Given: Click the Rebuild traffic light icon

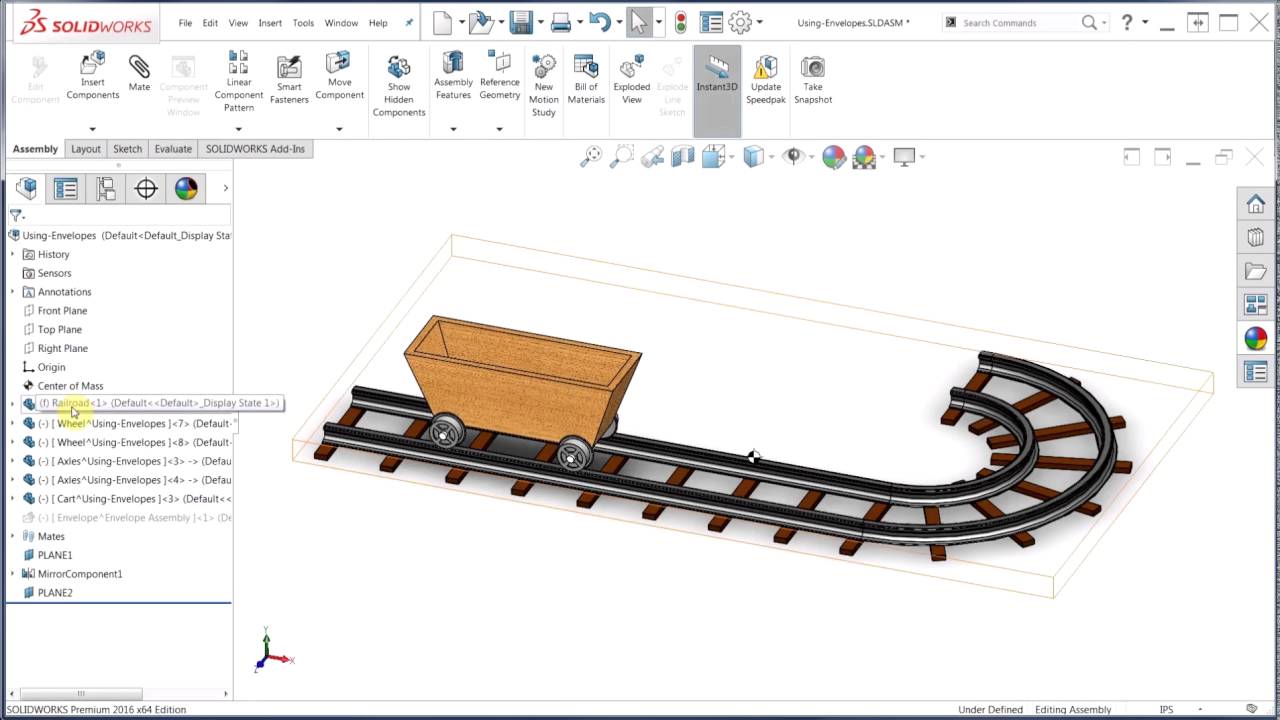Looking at the screenshot, I should (x=681, y=22).
